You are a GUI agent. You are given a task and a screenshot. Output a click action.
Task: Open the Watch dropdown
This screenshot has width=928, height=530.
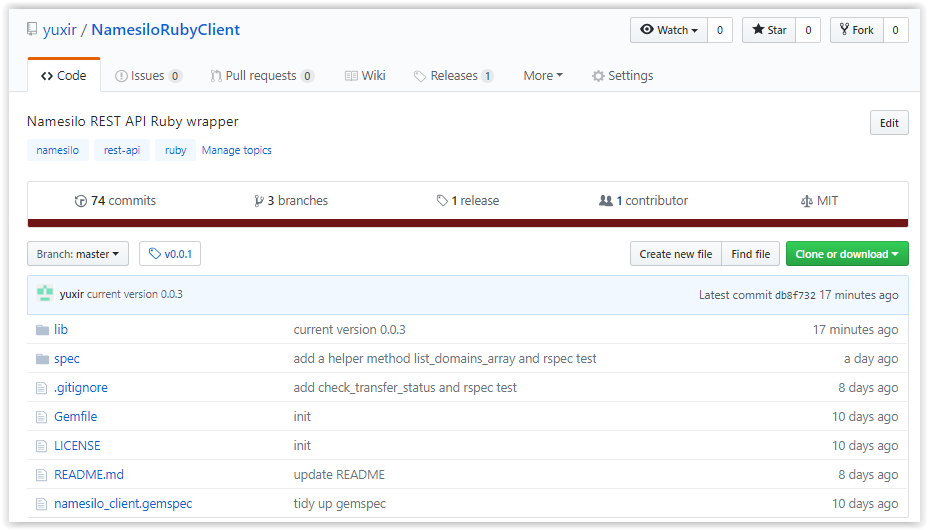click(x=669, y=30)
